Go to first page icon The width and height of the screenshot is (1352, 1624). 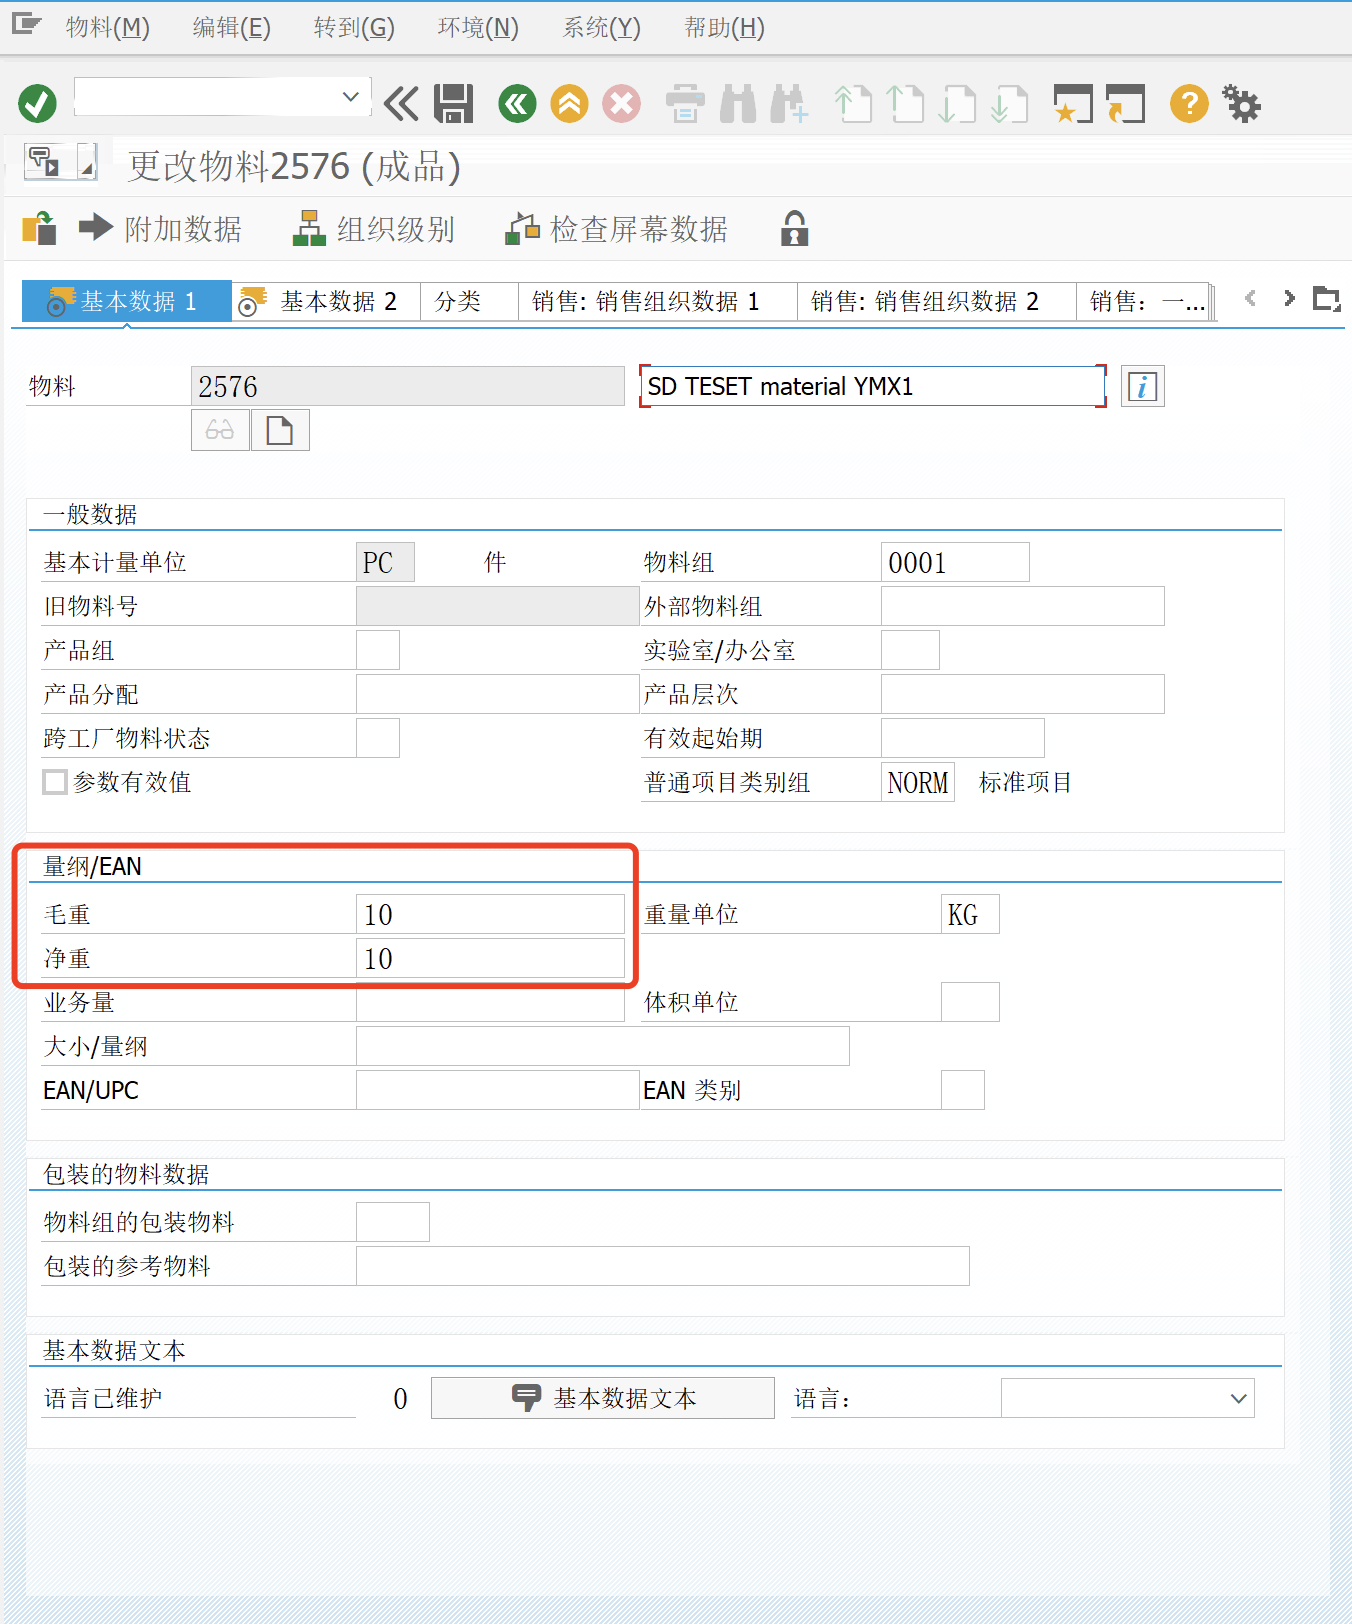point(853,104)
